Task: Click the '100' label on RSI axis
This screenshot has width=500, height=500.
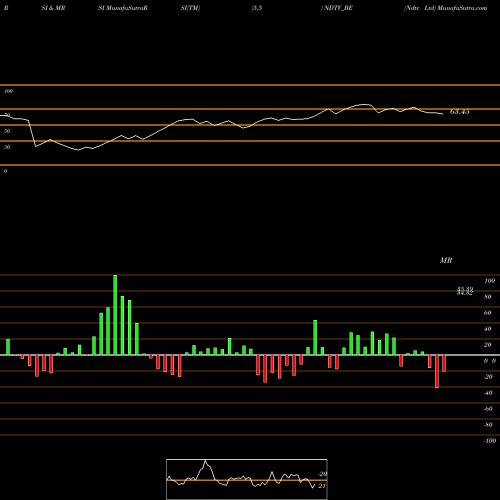Action: [8, 91]
